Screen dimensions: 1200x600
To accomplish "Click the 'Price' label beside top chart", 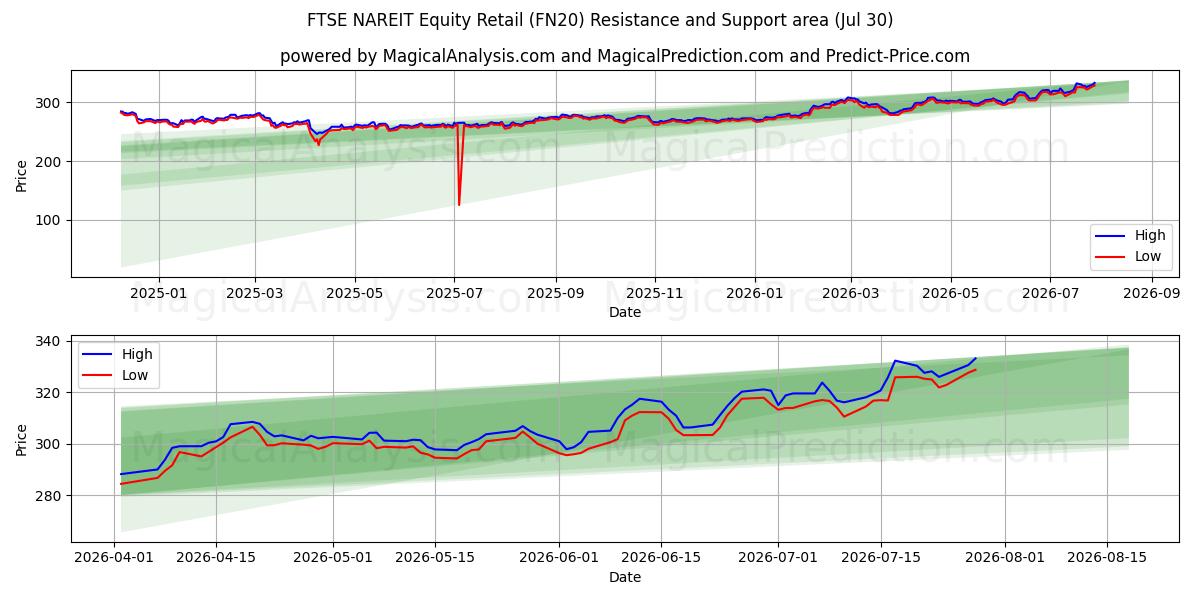I will click(x=22, y=173).
